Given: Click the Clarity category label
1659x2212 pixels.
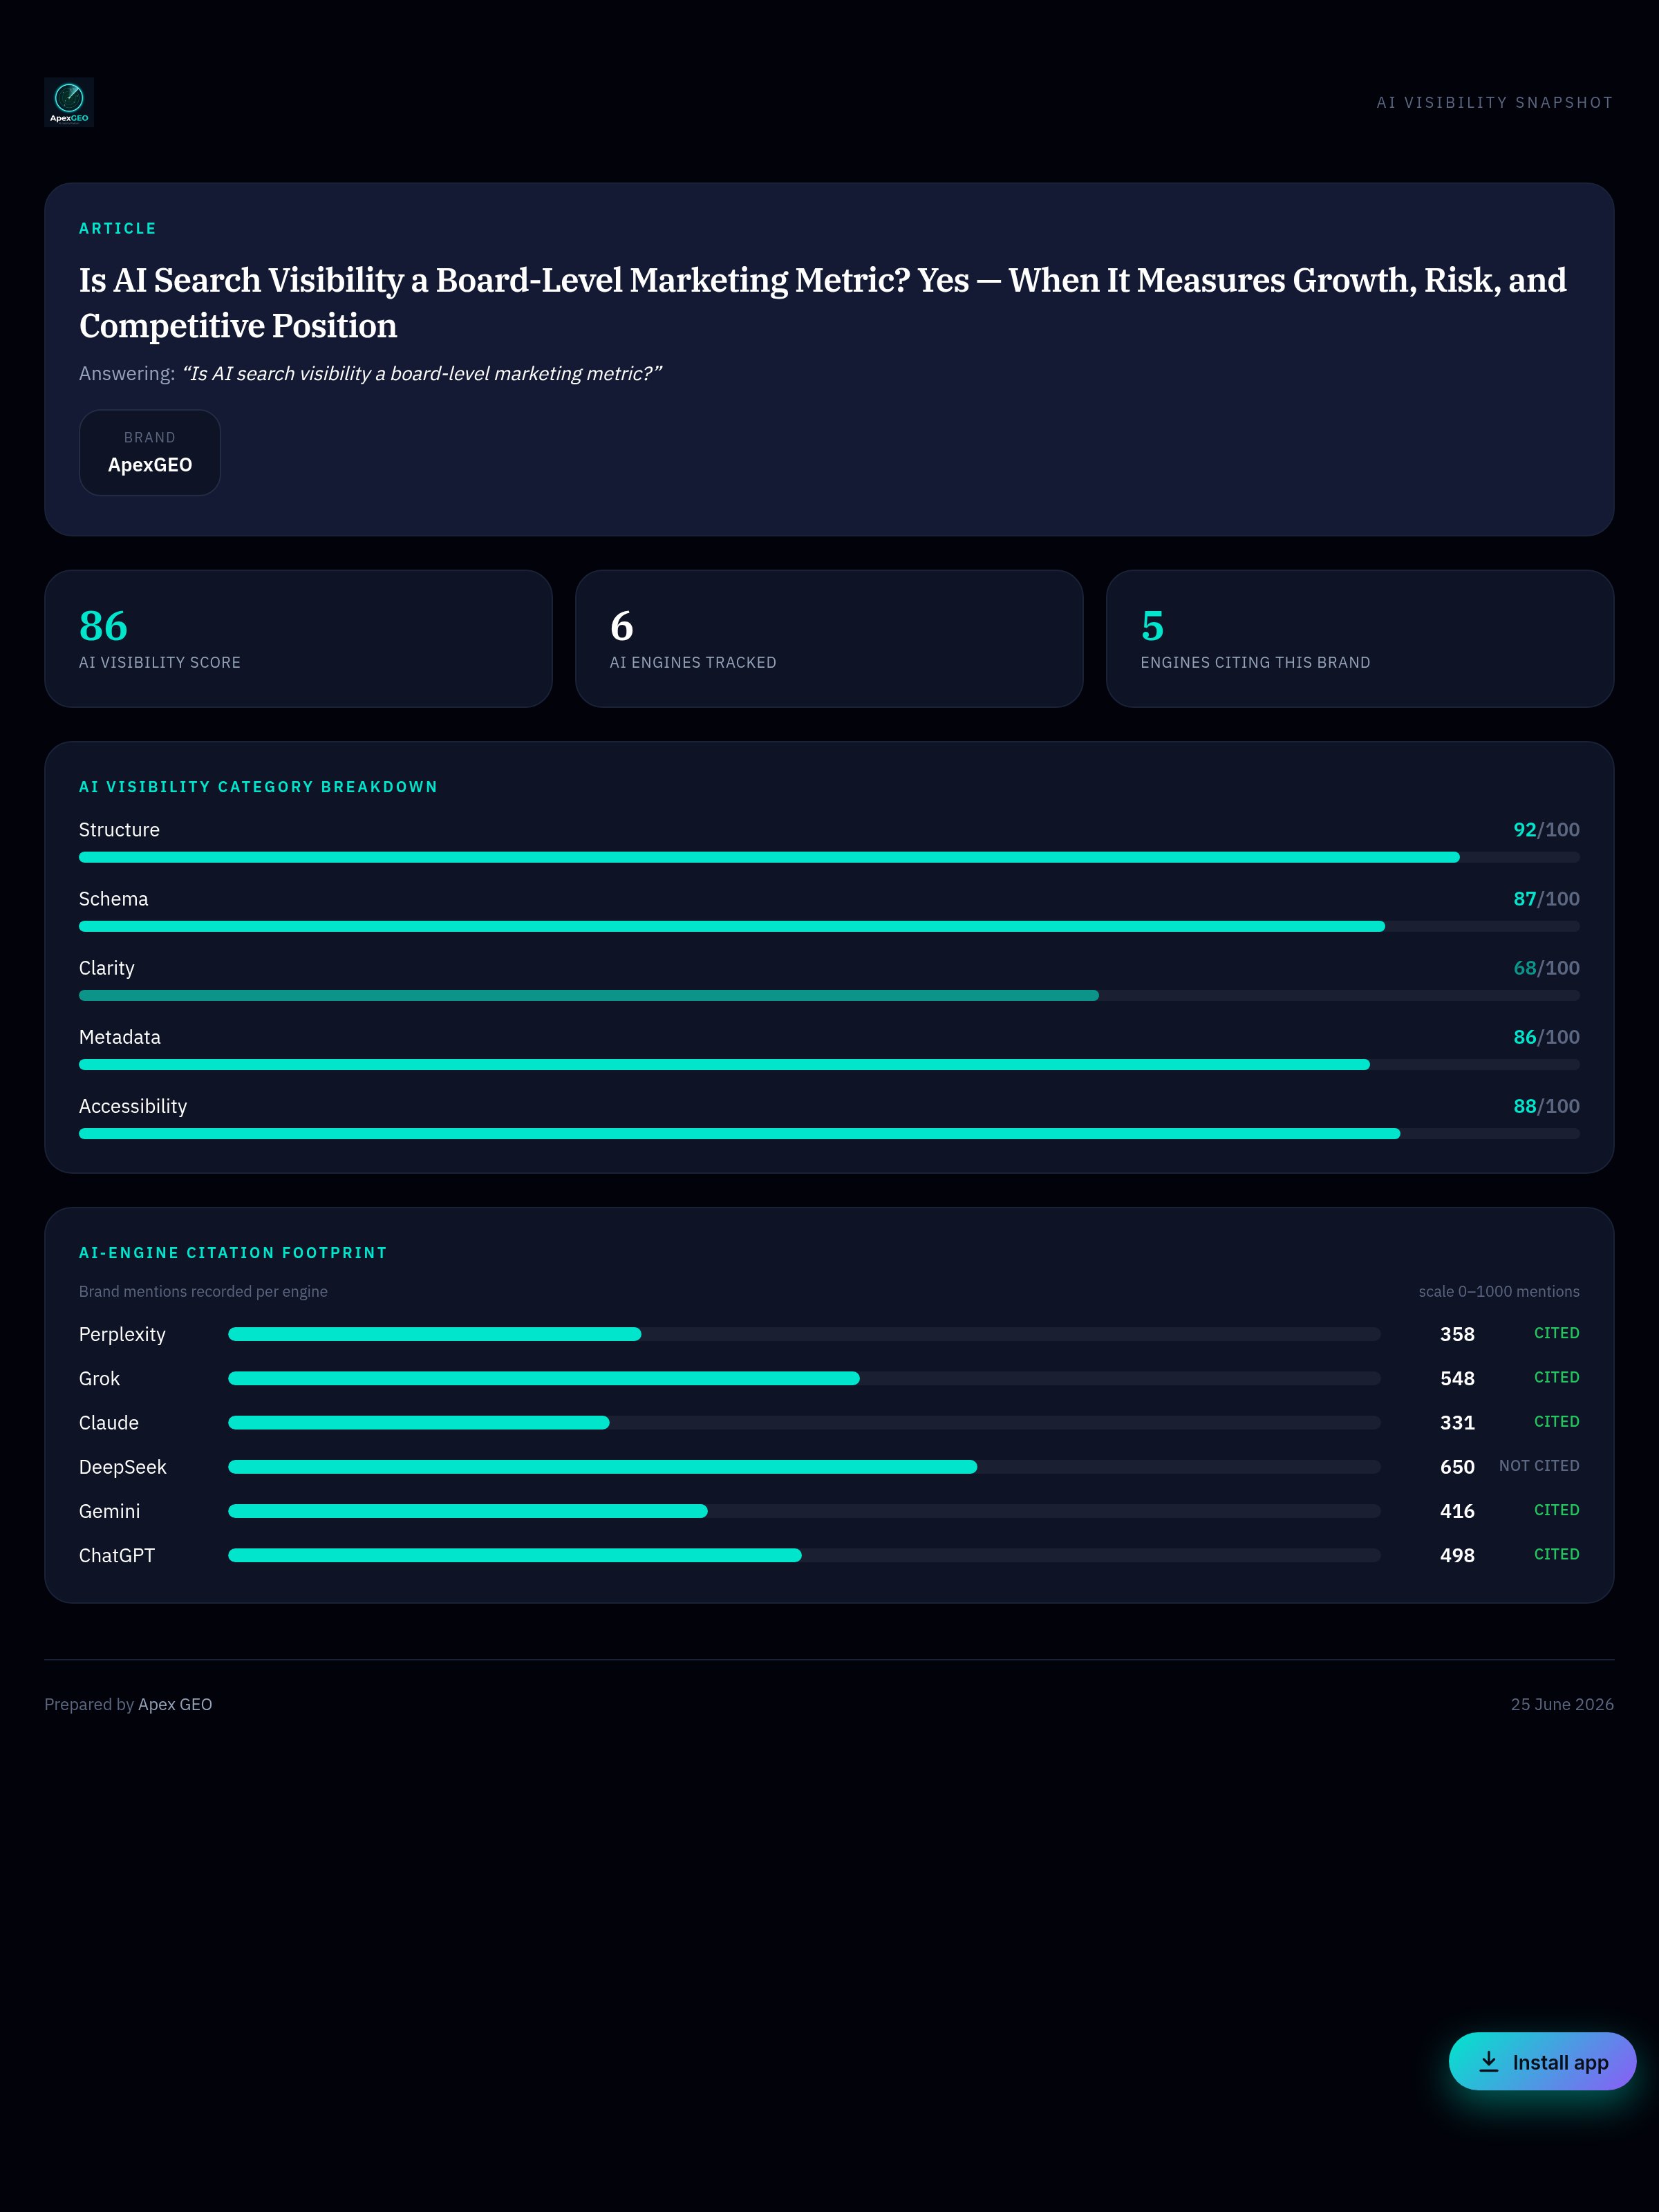Looking at the screenshot, I should [x=106, y=968].
